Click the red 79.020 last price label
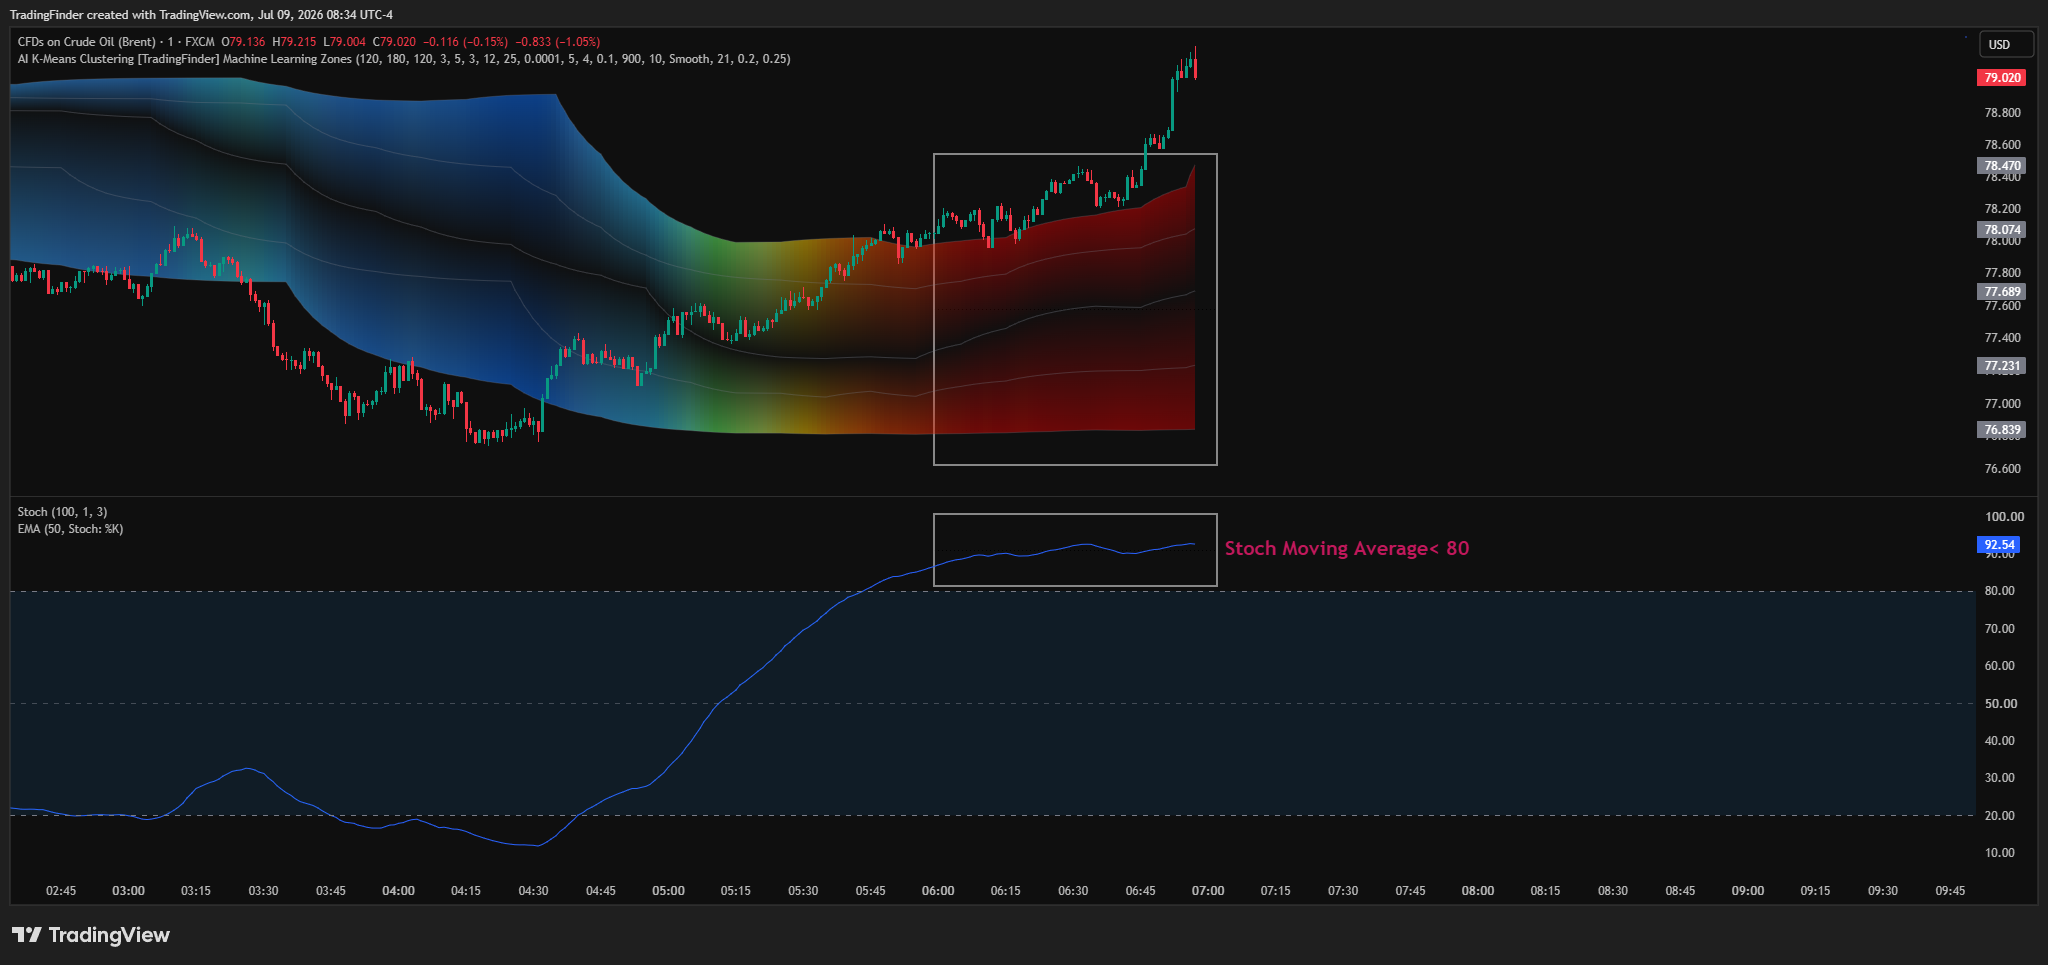This screenshot has height=965, width=2048. click(2002, 78)
